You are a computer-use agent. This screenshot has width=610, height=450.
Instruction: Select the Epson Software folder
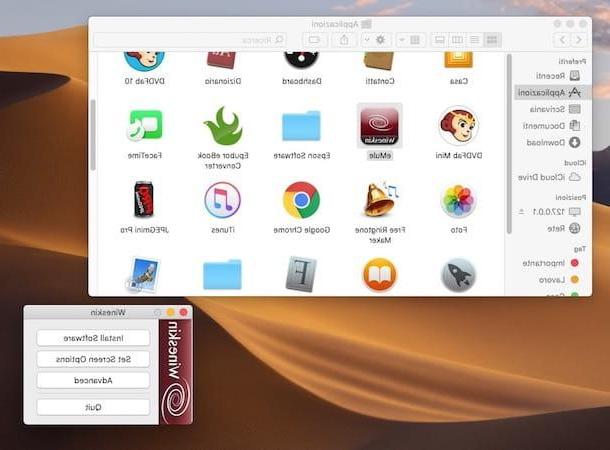(x=301, y=126)
